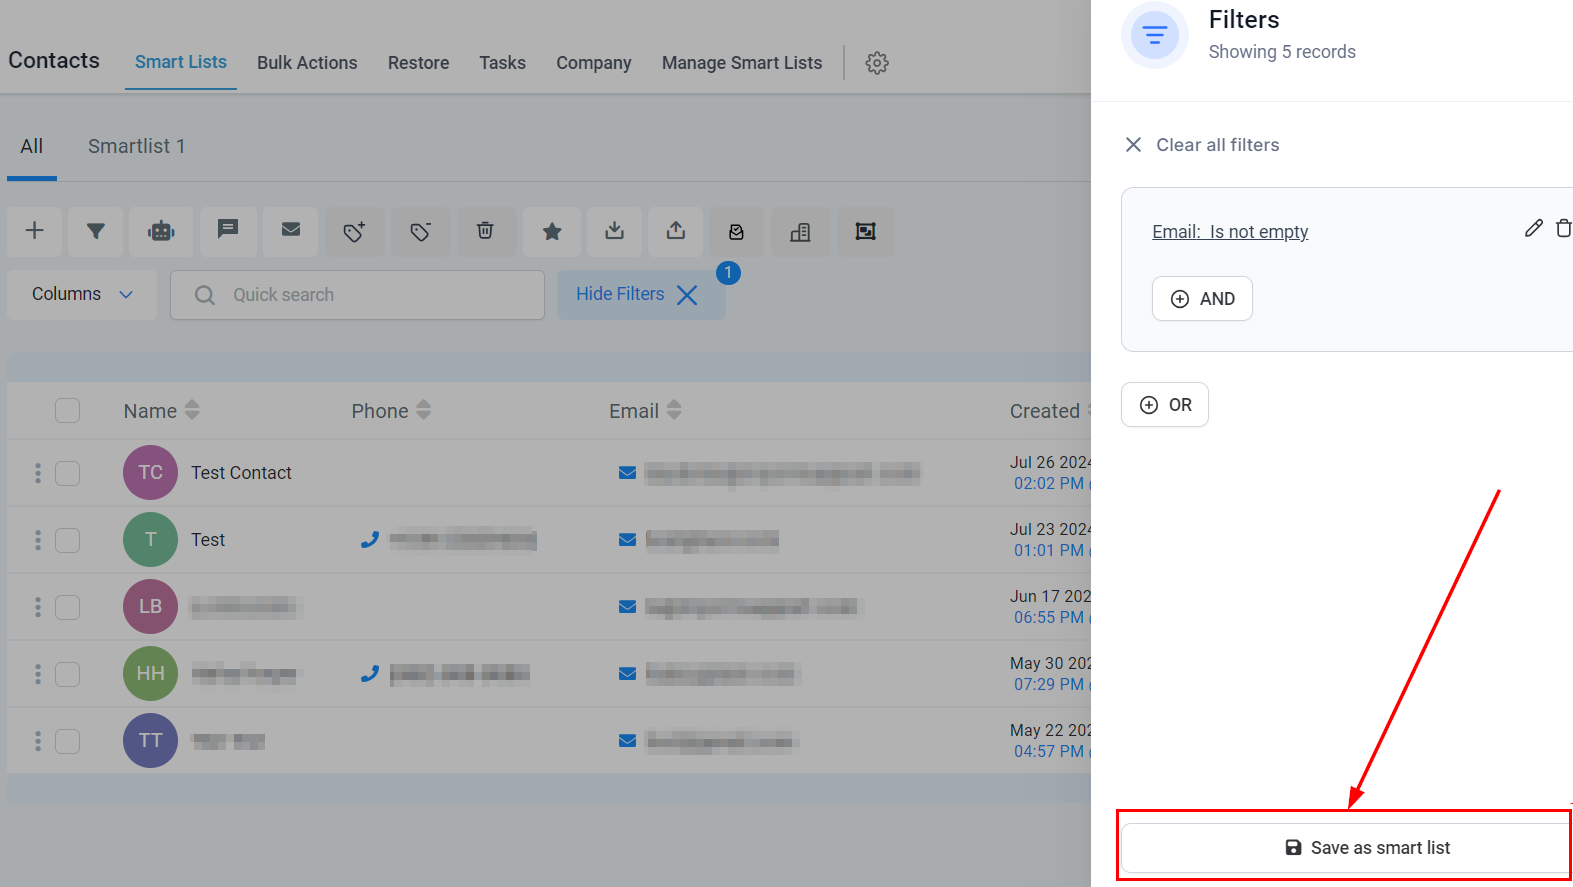Toggle the select-all checkbox in table header

click(x=67, y=411)
